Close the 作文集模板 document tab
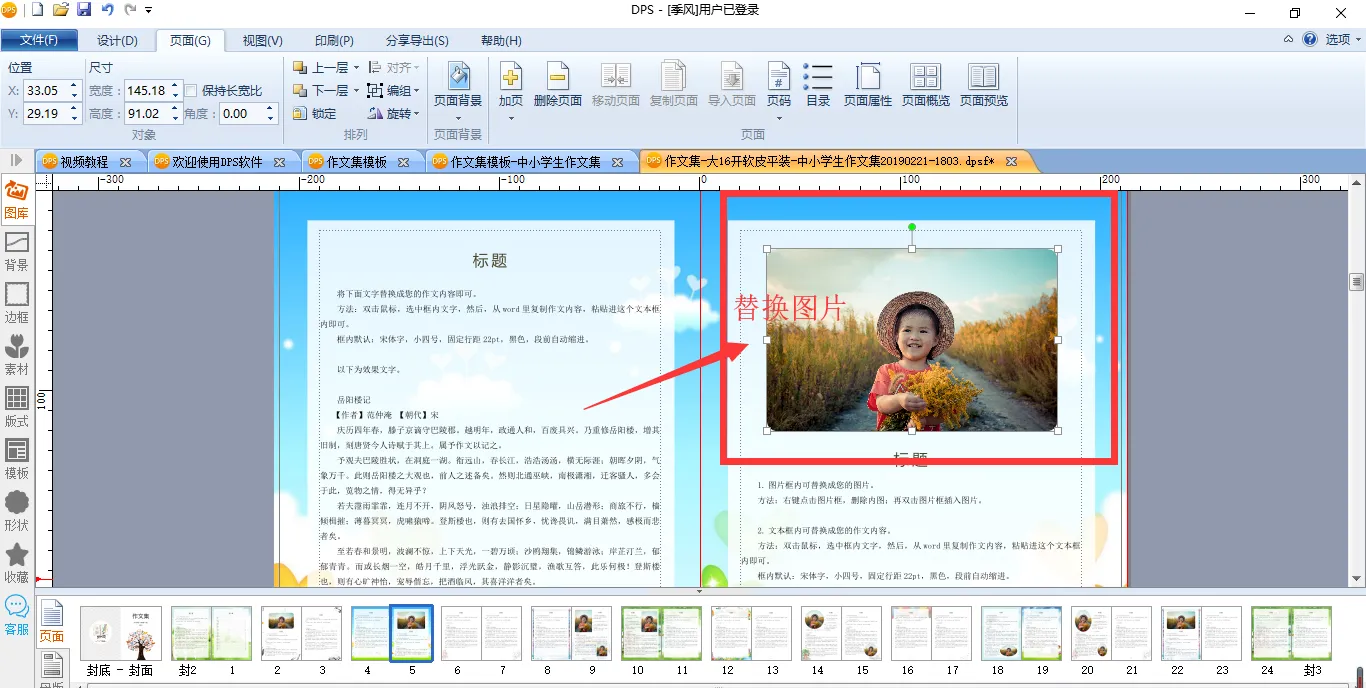This screenshot has height=688, width=1366. 404,162
